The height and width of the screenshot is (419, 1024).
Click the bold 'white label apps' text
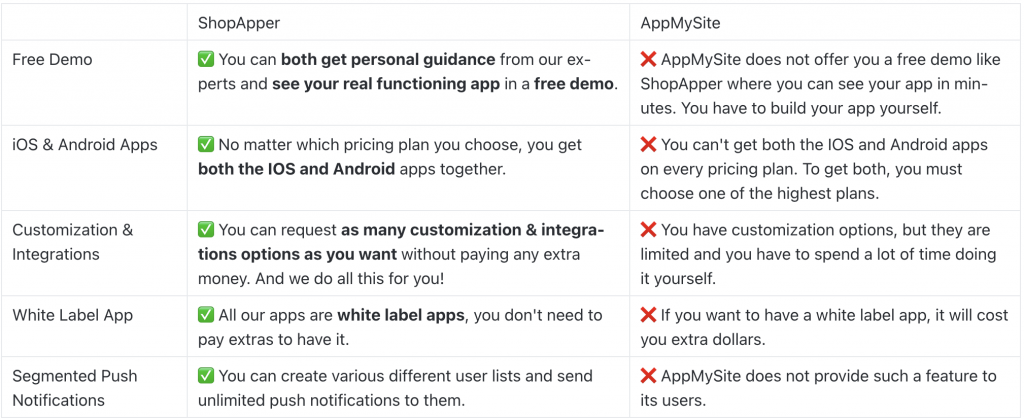[x=400, y=315]
